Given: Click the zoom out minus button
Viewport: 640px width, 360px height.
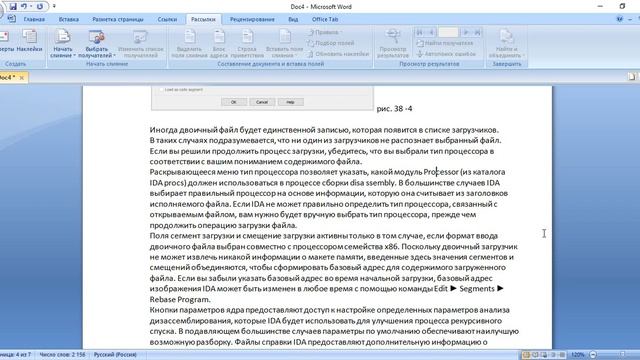Looking at the screenshot, I should pyautogui.click(x=593, y=355).
